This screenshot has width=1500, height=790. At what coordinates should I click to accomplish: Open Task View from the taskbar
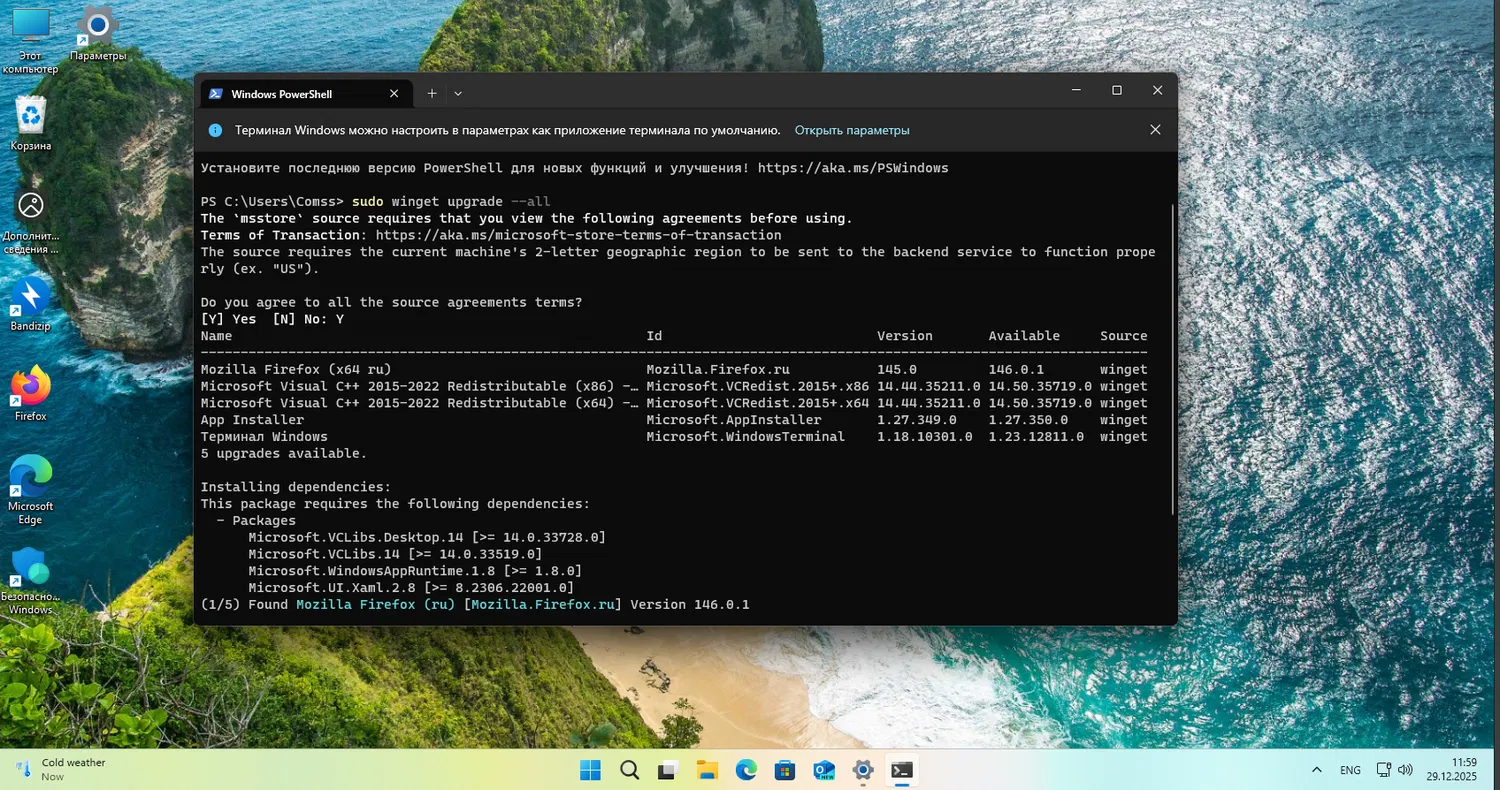point(668,770)
